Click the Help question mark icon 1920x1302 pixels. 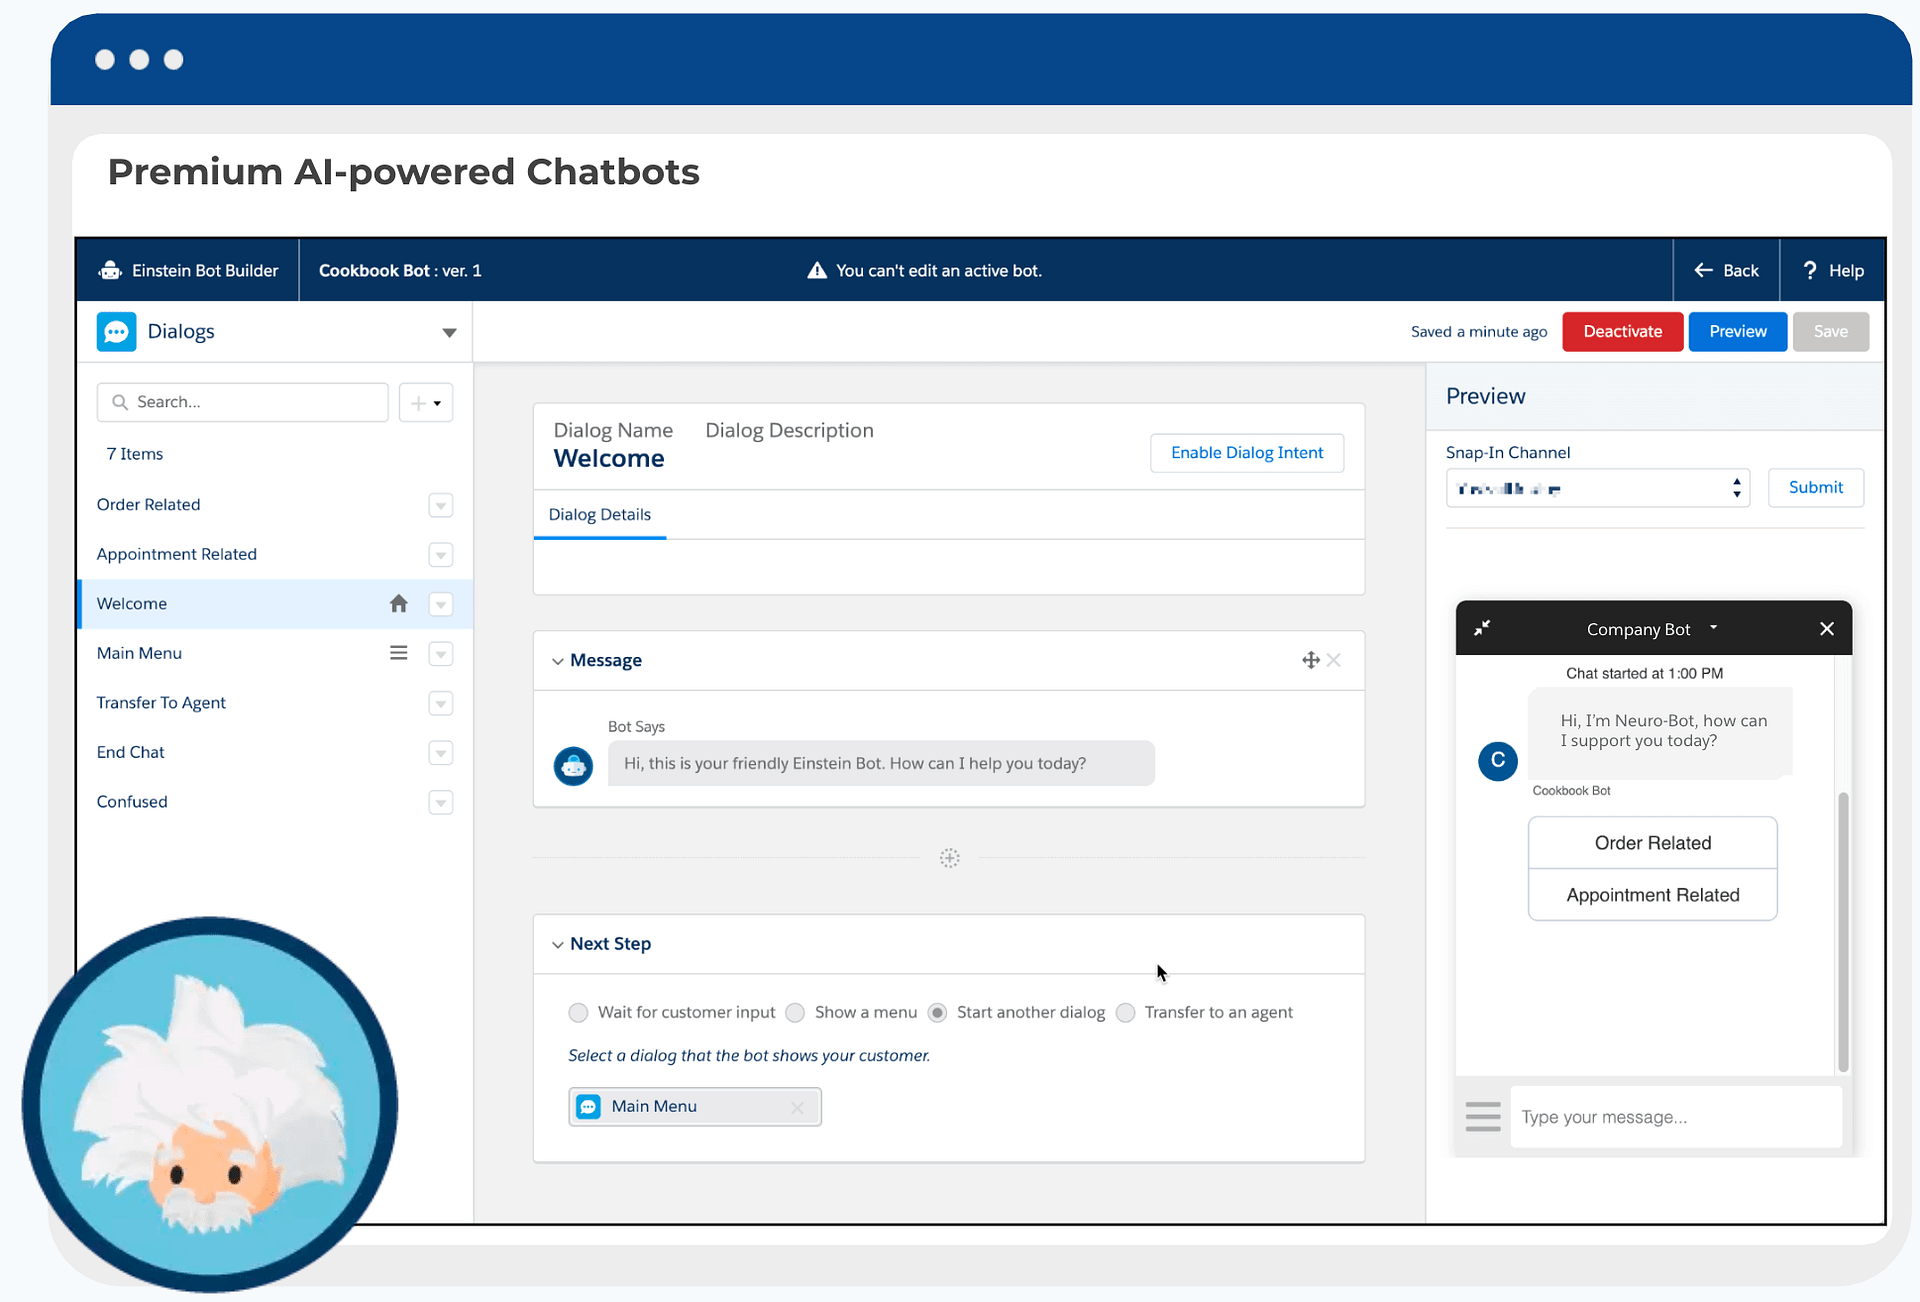1809,270
